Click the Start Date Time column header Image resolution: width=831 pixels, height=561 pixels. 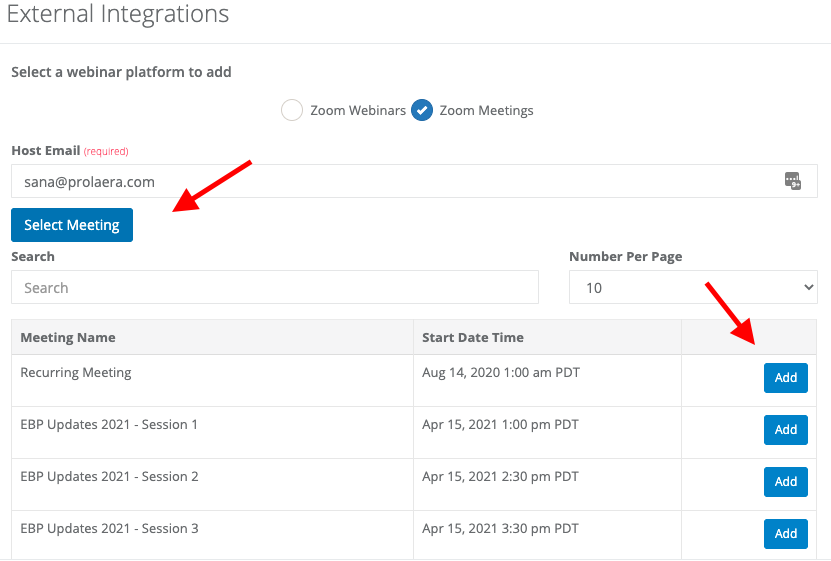click(x=473, y=337)
